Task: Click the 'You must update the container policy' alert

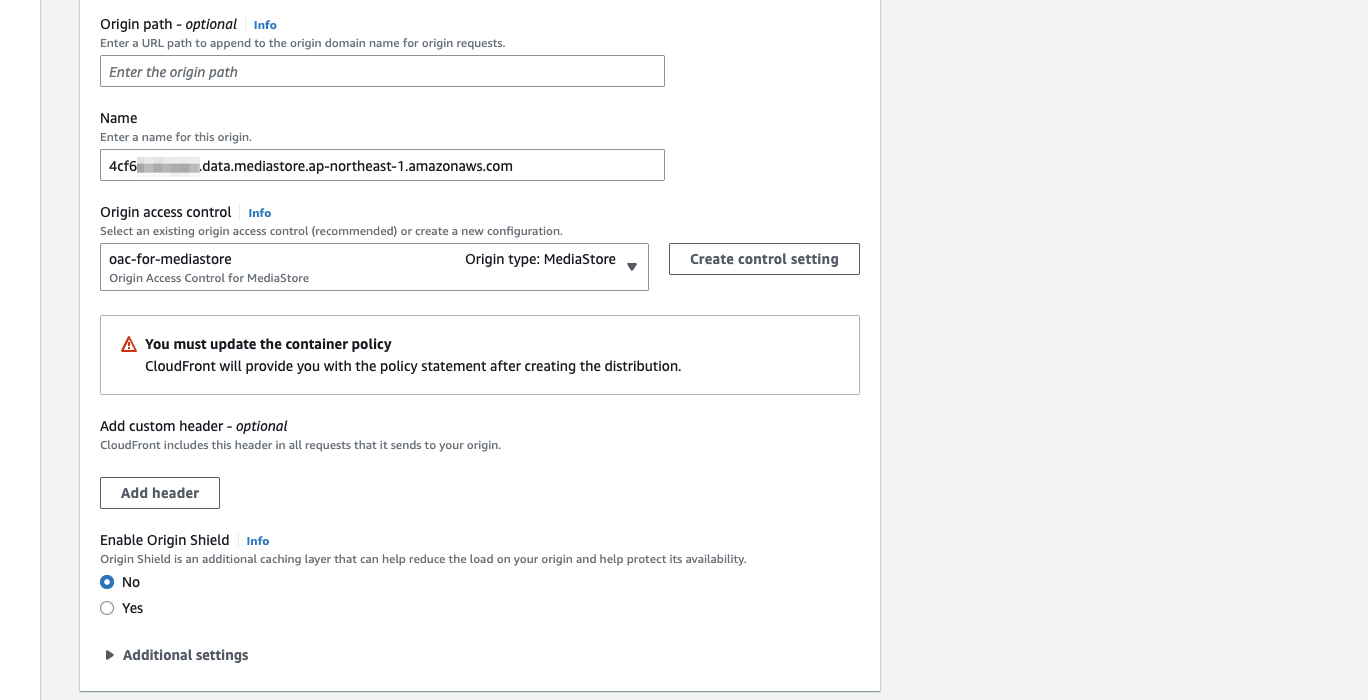Action: click(480, 355)
